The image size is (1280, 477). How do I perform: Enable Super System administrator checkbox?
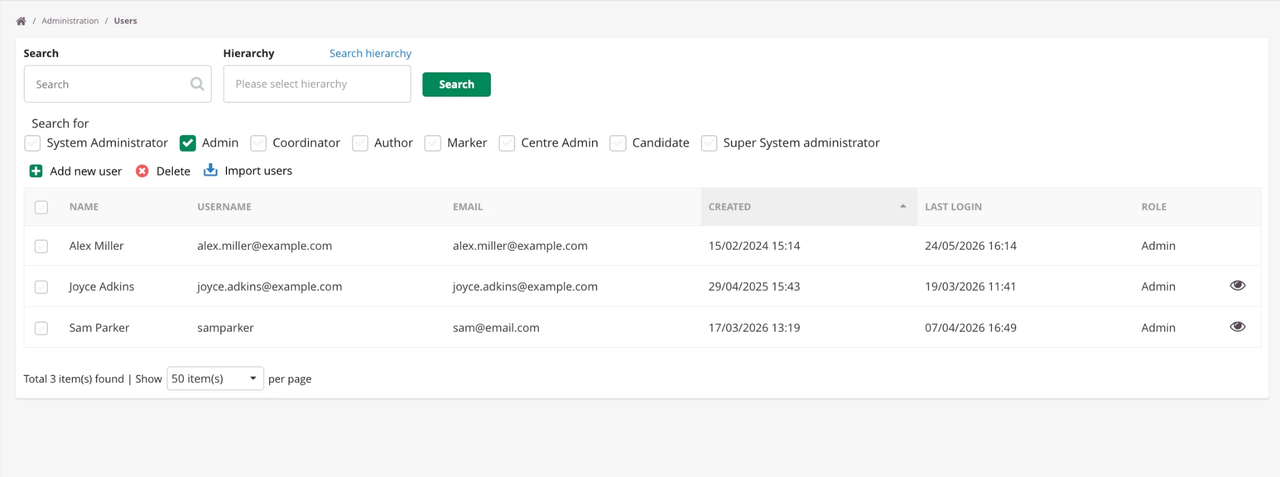click(709, 143)
